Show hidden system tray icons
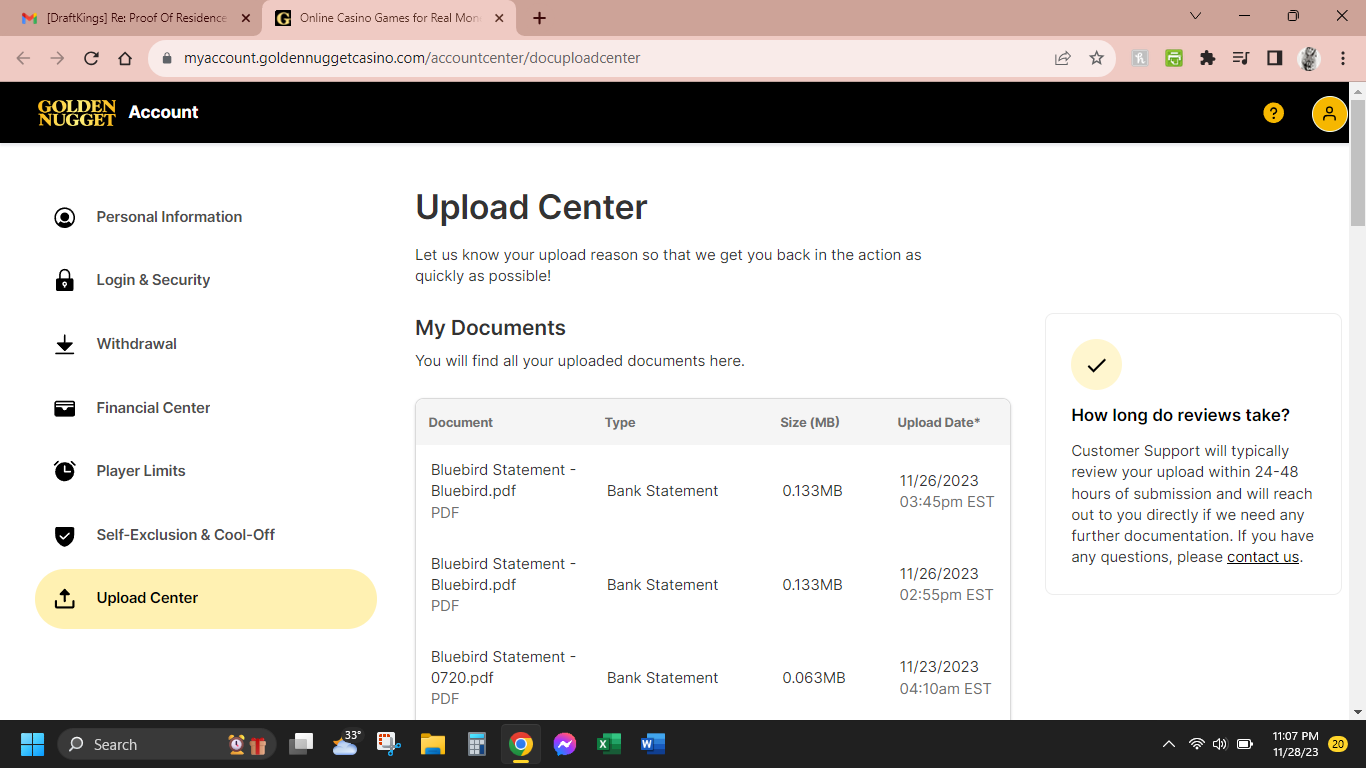 (1168, 744)
